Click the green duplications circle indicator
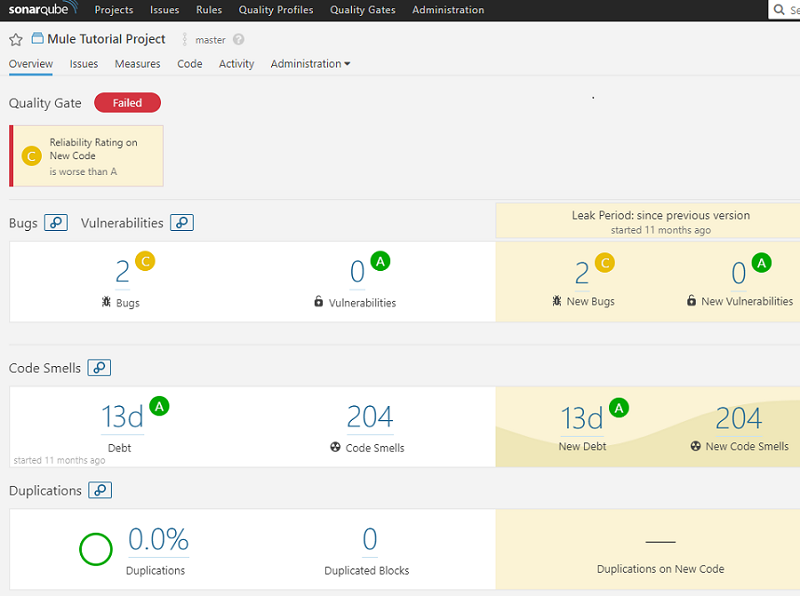This screenshot has height=596, width=800. [96, 549]
